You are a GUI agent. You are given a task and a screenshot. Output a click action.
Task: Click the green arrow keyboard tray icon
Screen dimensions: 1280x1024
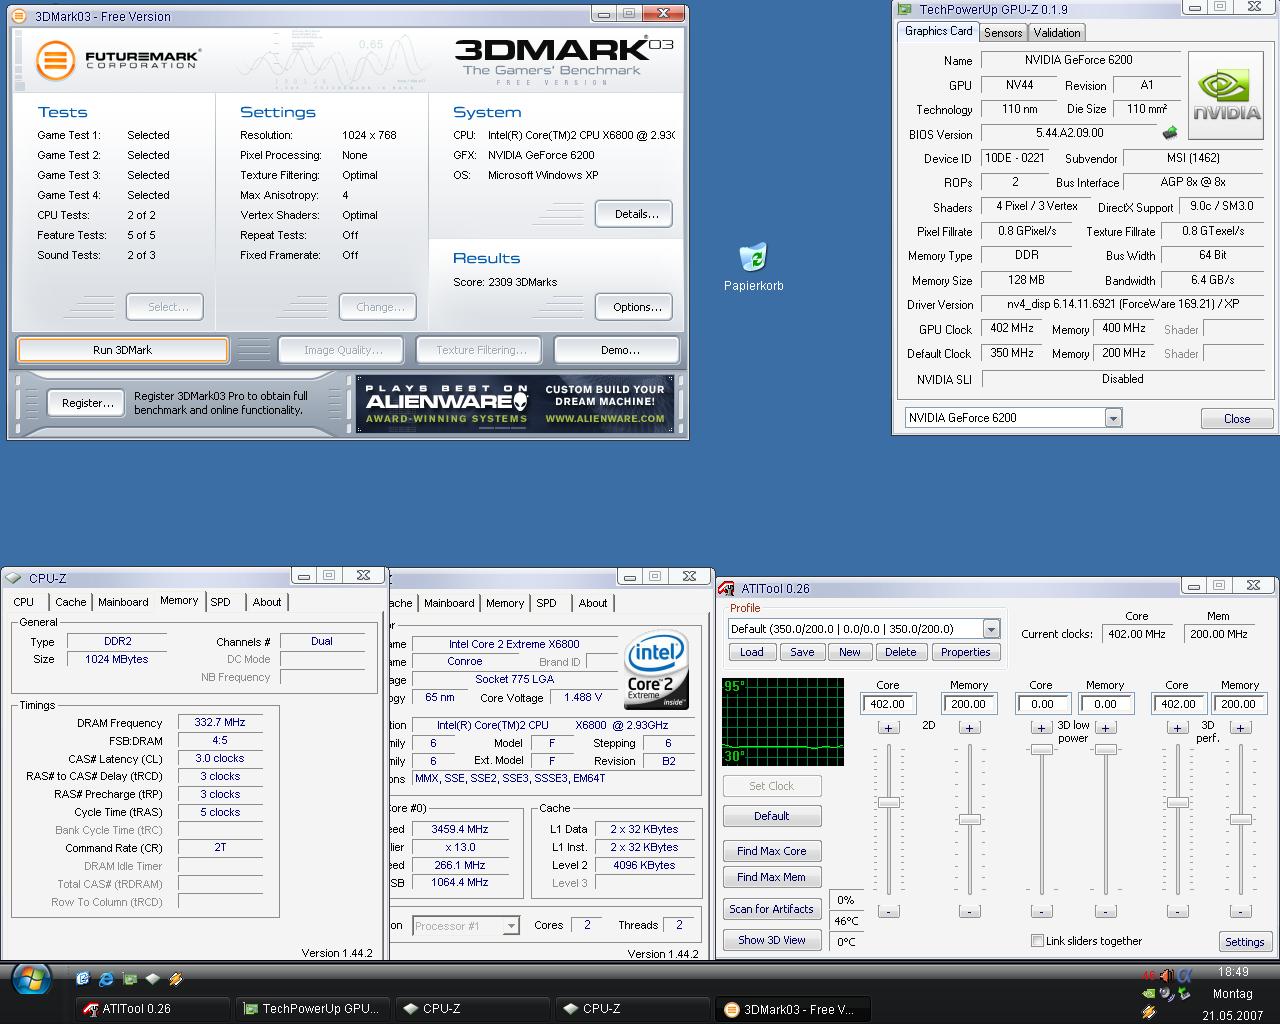click(x=1185, y=994)
